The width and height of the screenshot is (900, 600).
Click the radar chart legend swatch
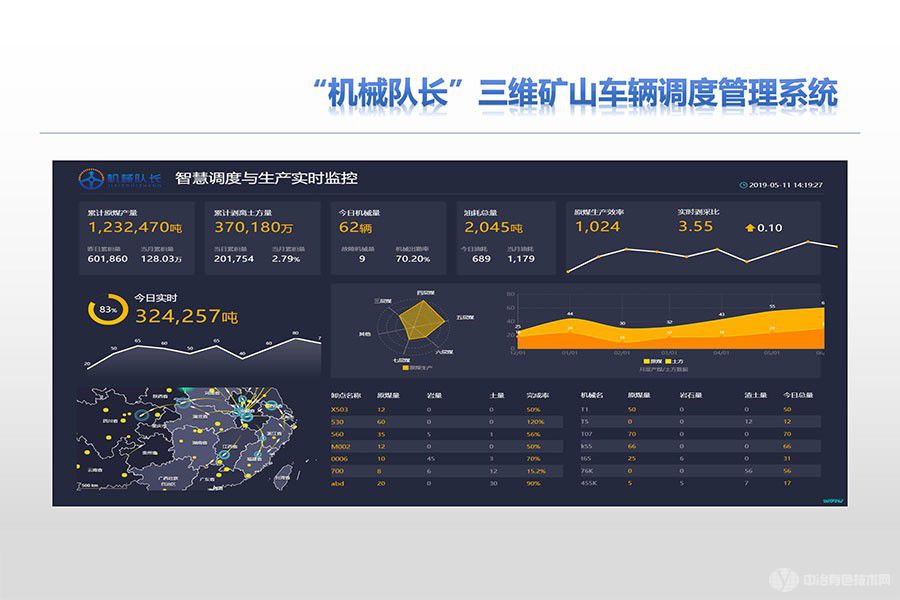[405, 367]
